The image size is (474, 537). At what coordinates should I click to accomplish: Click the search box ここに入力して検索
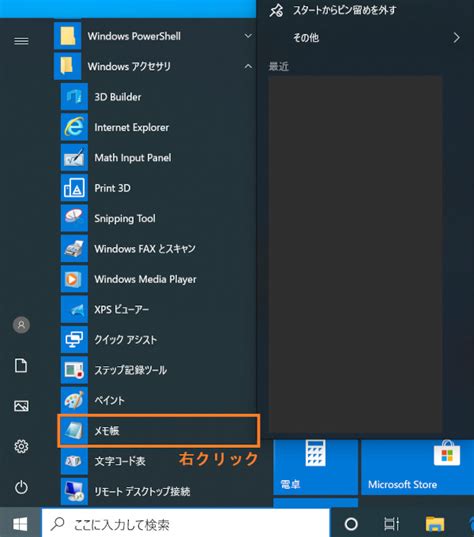point(185,524)
